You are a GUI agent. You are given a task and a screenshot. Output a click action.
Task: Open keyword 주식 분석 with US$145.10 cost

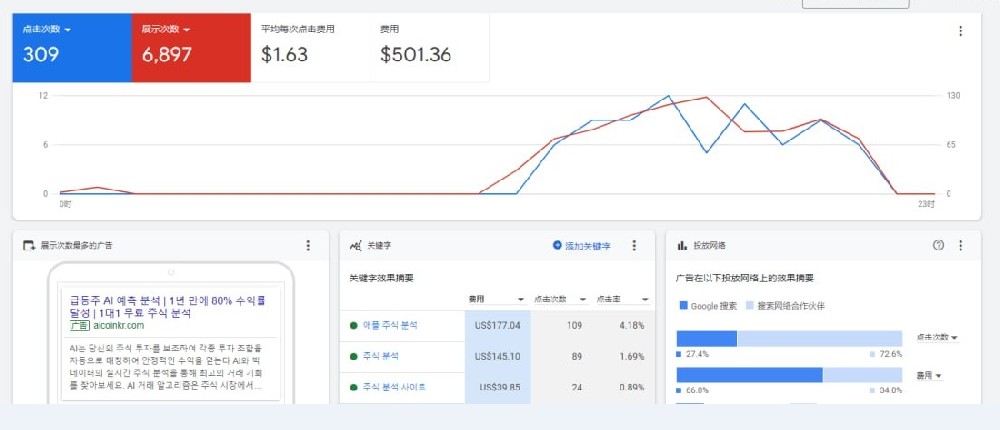click(x=381, y=356)
